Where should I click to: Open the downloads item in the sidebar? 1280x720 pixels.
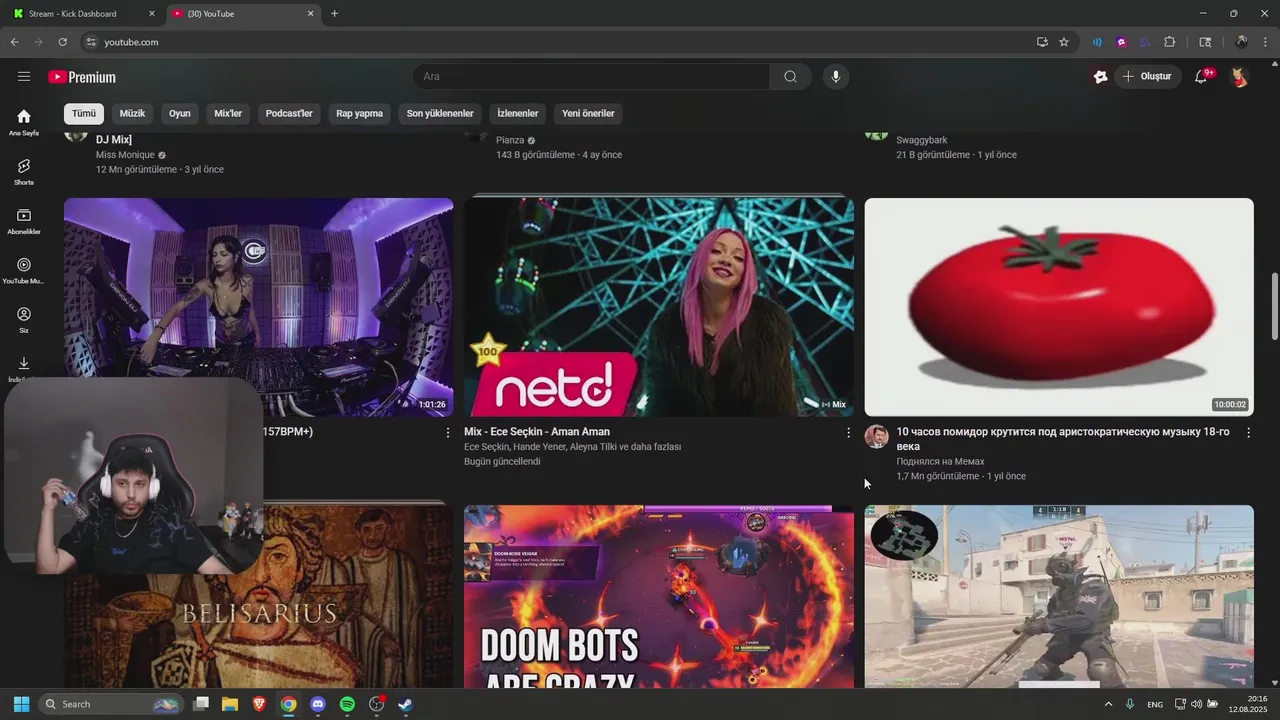(24, 368)
